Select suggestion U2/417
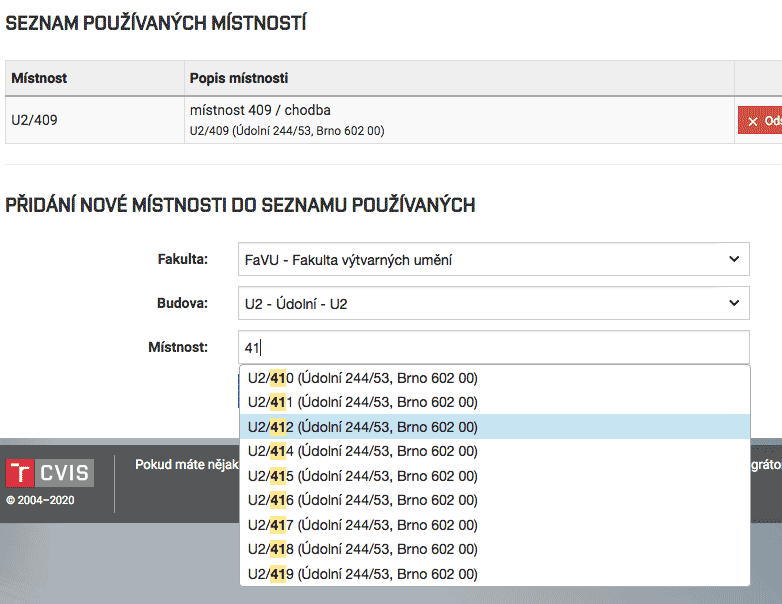 tap(495, 525)
